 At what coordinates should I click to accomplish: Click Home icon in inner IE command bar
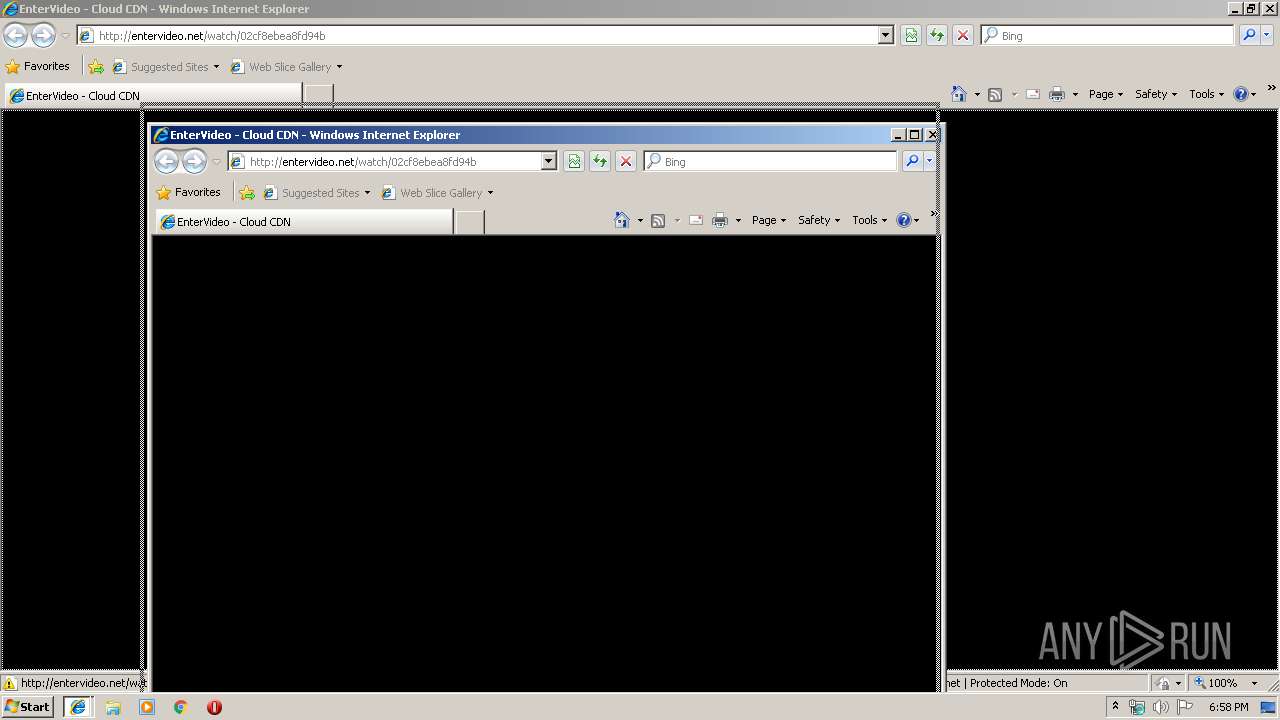[622, 220]
